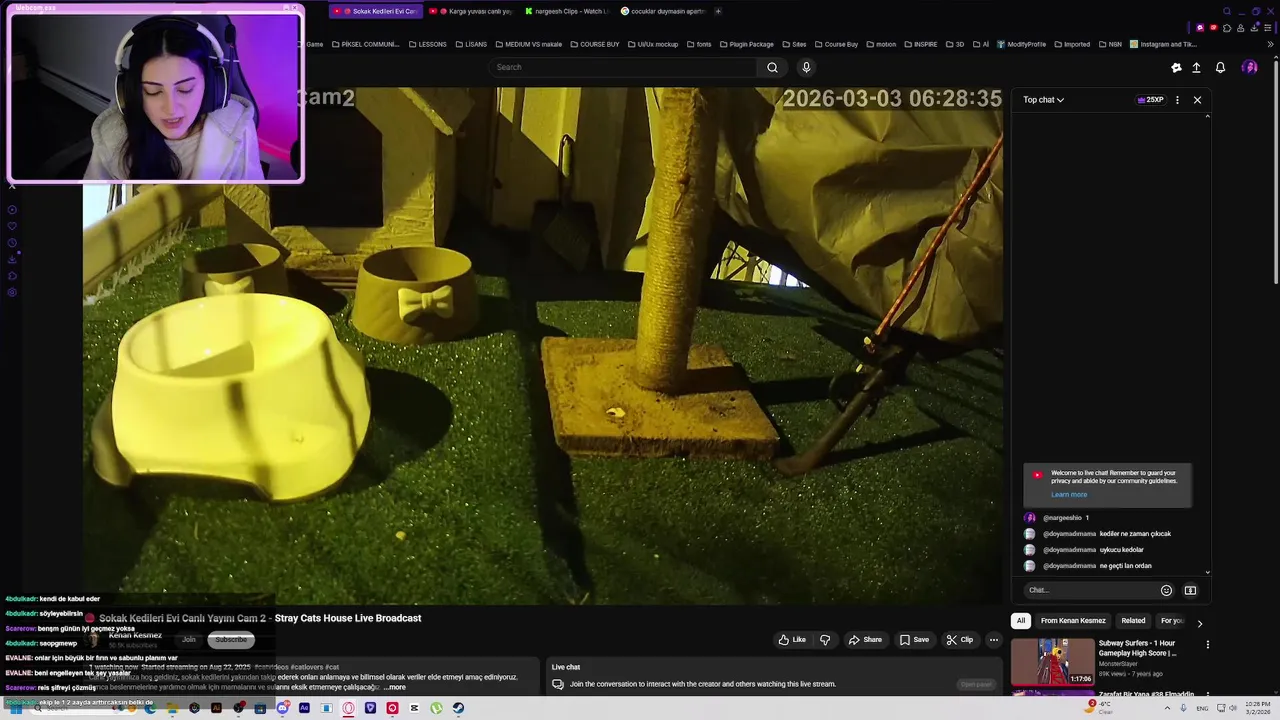Follow the Learn more link in chat
Screen dimensions: 1280x720
point(1068,494)
